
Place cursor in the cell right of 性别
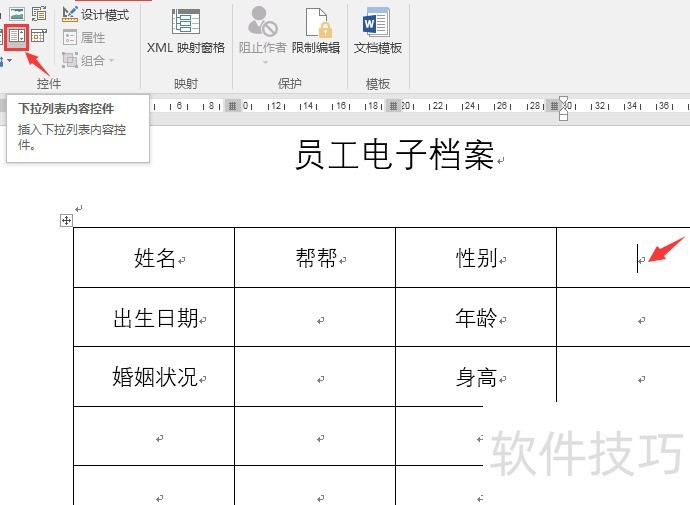pos(623,258)
